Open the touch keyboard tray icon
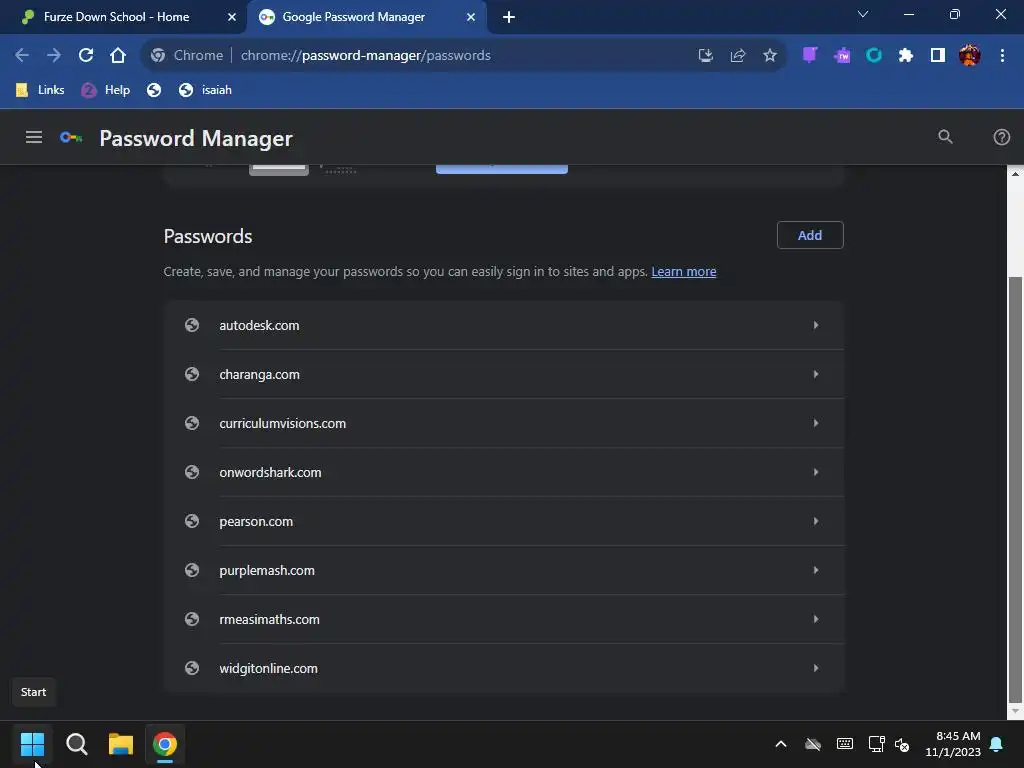 (844, 744)
